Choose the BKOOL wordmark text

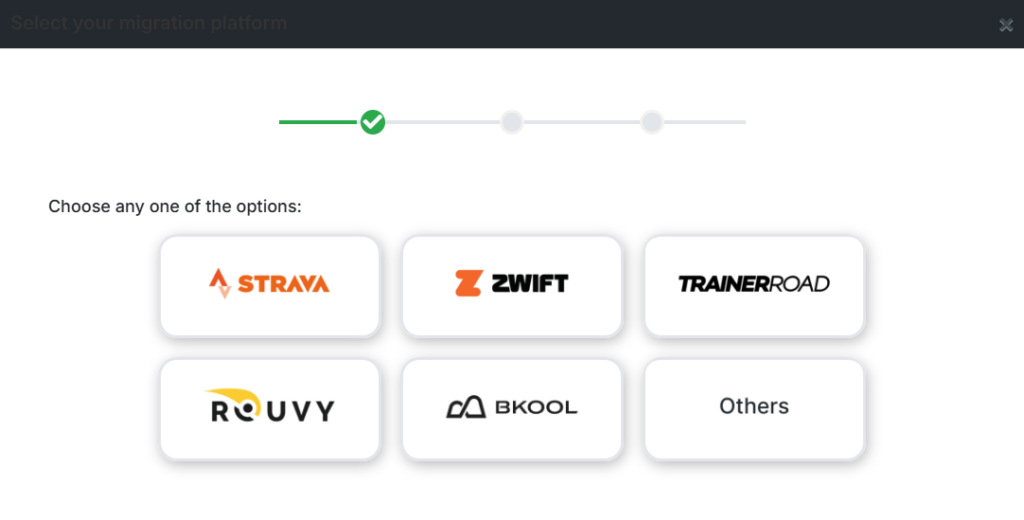point(536,408)
